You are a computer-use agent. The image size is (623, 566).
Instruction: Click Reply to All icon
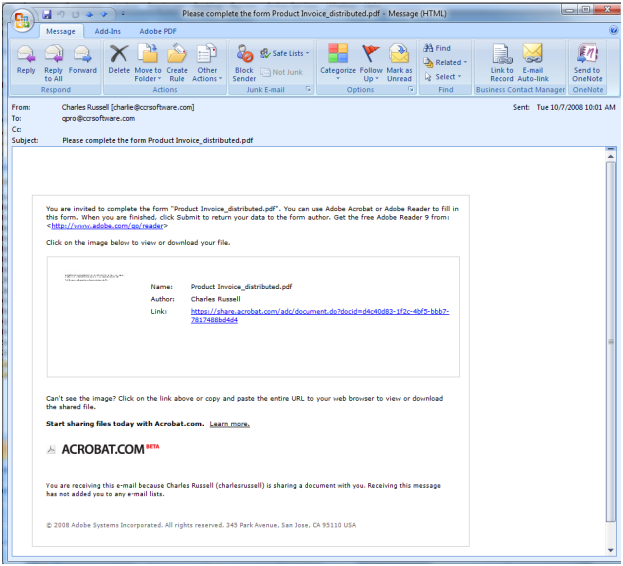click(54, 63)
